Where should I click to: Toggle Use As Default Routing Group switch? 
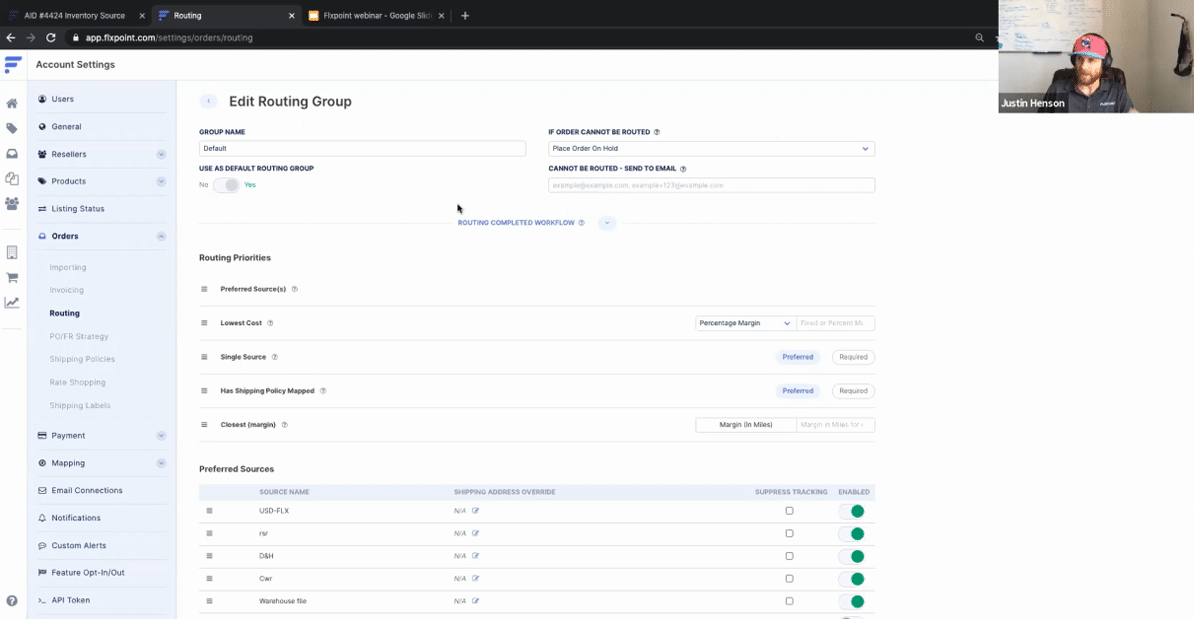click(x=226, y=185)
